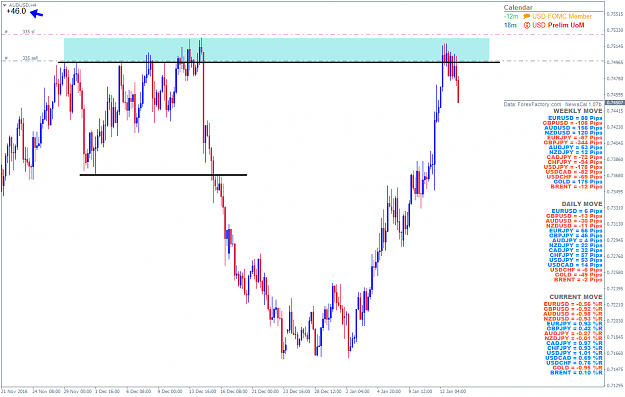Click USDJPY = -178 Pips weekly row
Image resolution: width=625 pixels, height=397 pixels.
573,167
